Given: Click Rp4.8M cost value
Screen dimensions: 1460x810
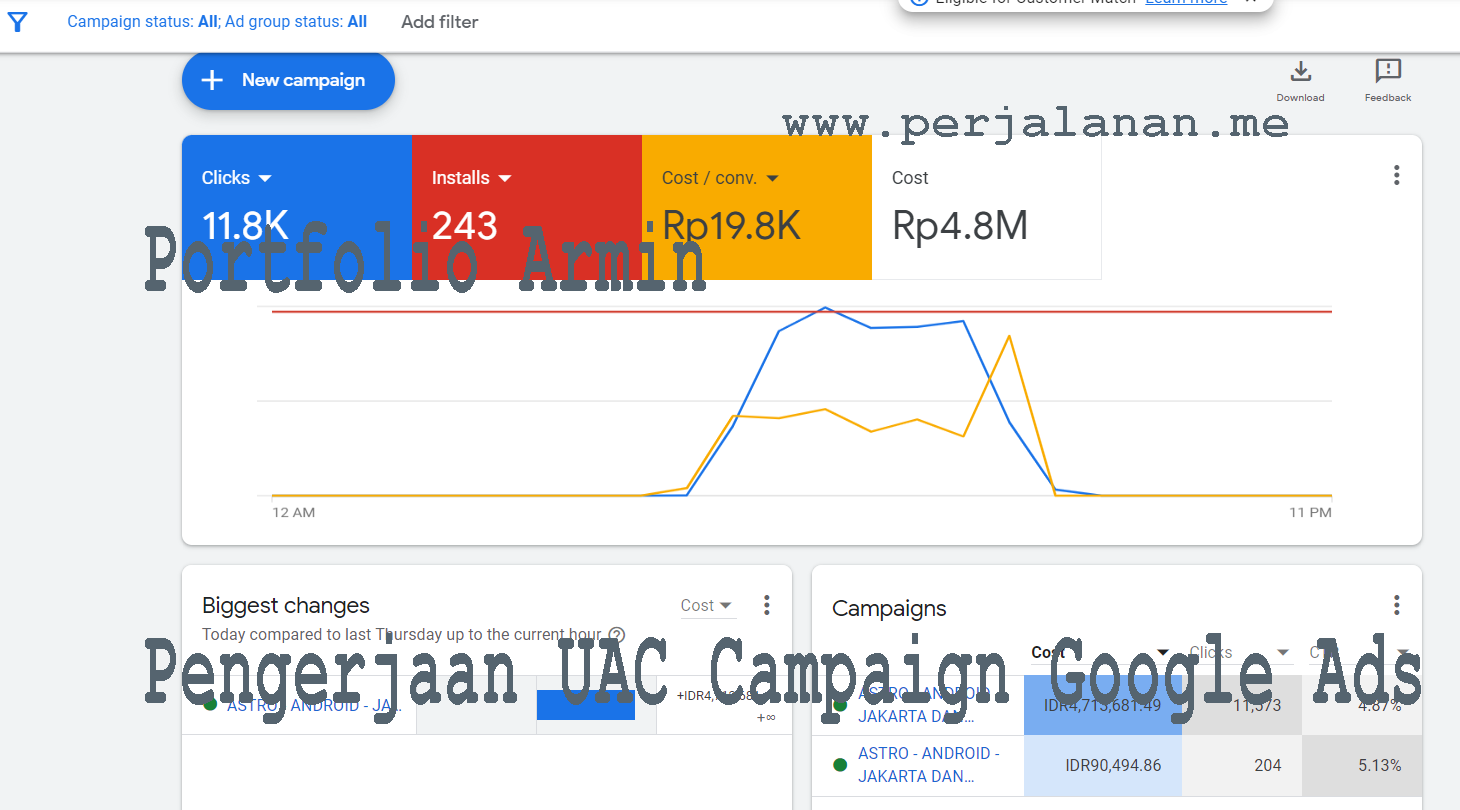Looking at the screenshot, I should pyautogui.click(x=960, y=226).
